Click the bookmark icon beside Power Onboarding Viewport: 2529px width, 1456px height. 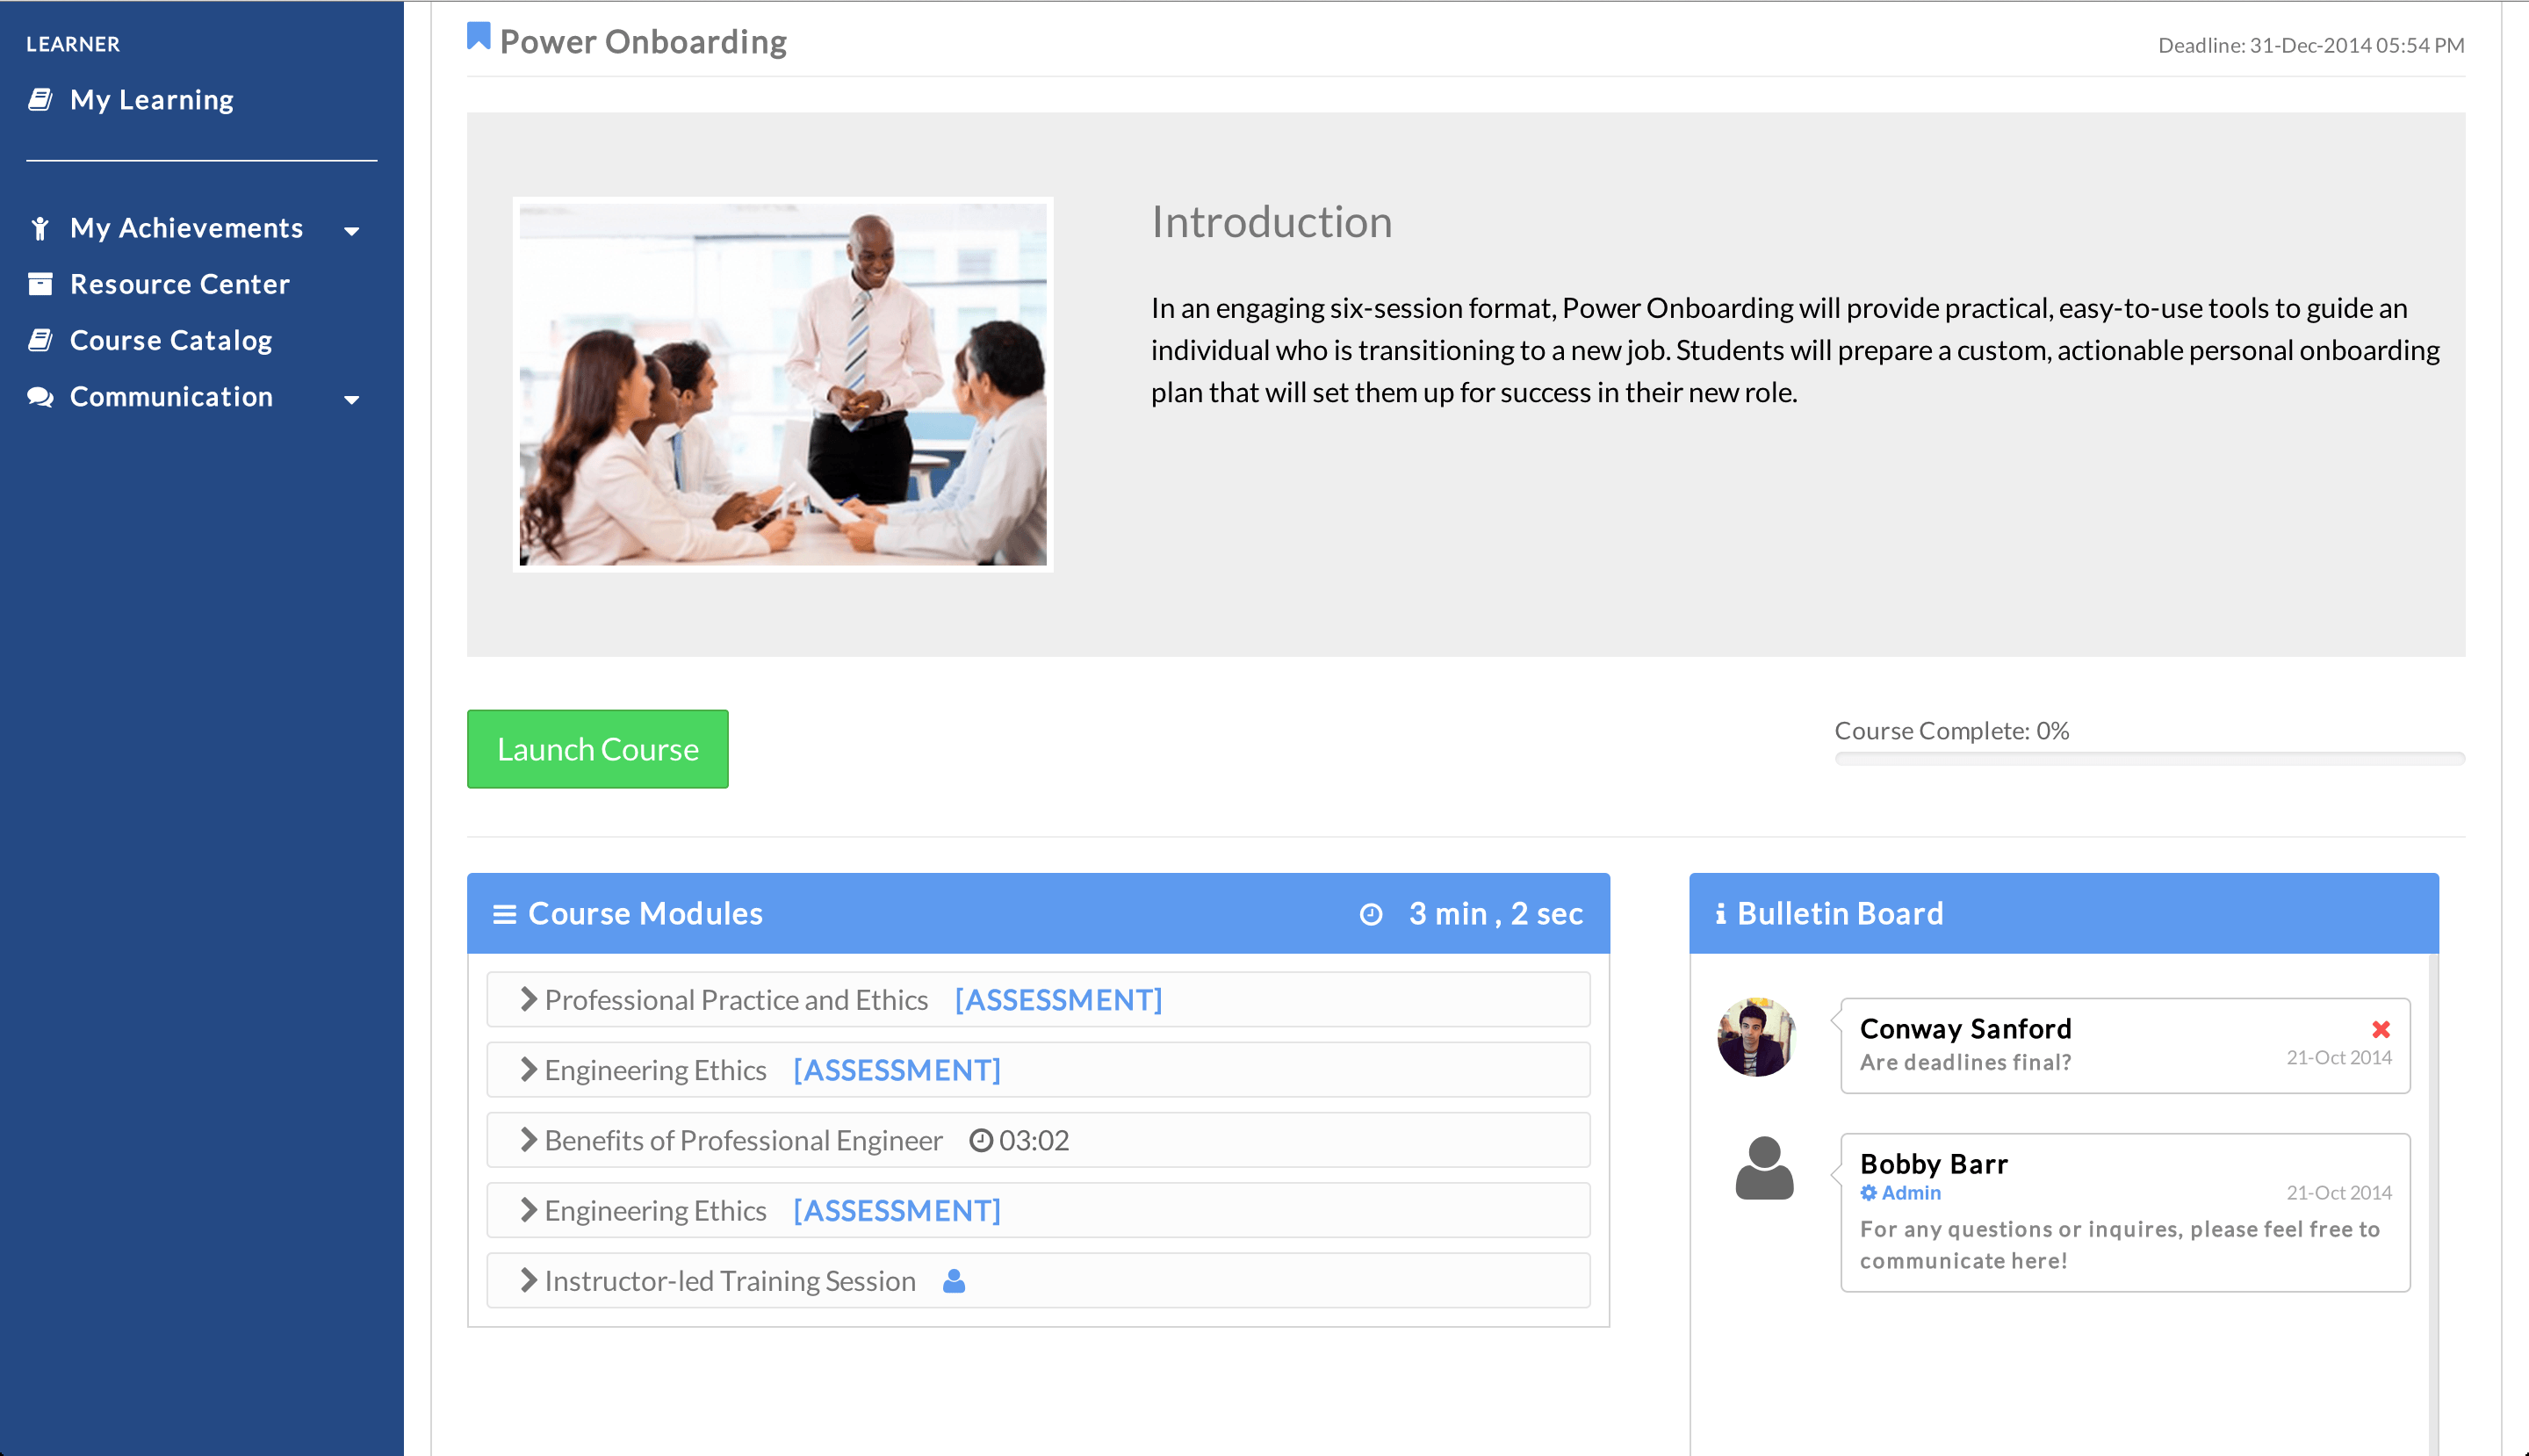click(478, 37)
